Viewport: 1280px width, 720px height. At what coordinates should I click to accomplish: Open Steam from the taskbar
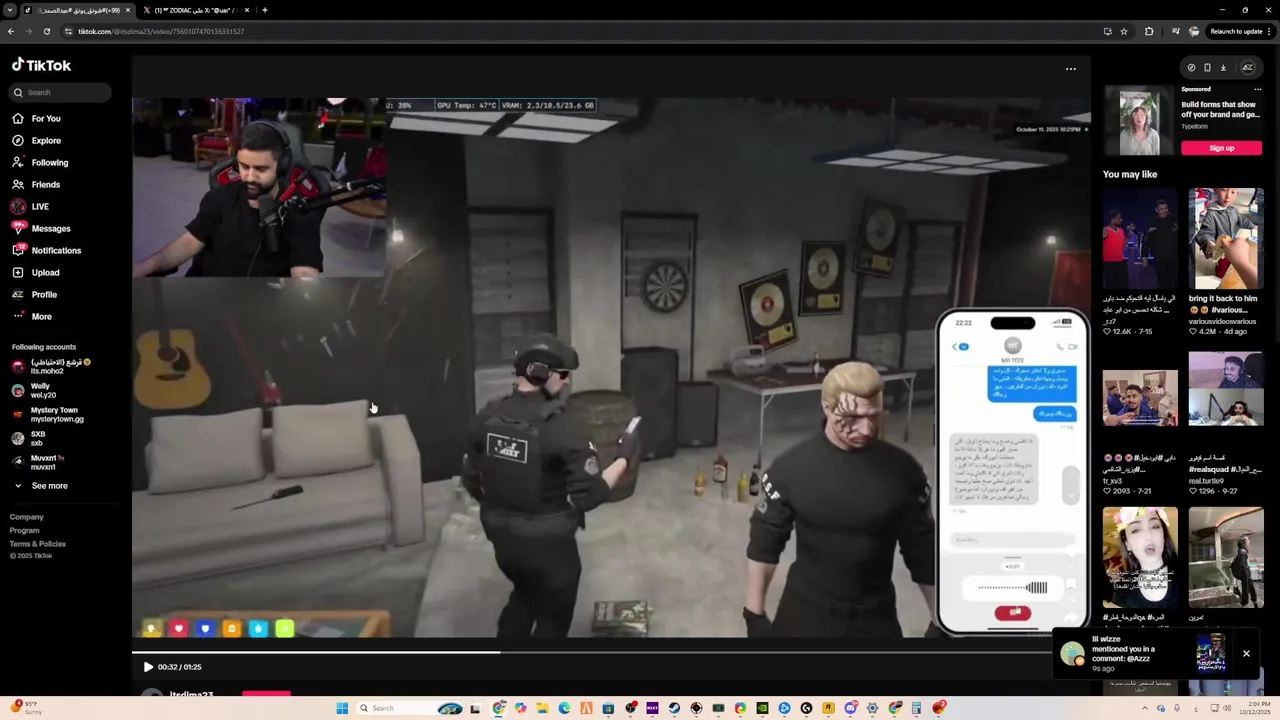[674, 708]
